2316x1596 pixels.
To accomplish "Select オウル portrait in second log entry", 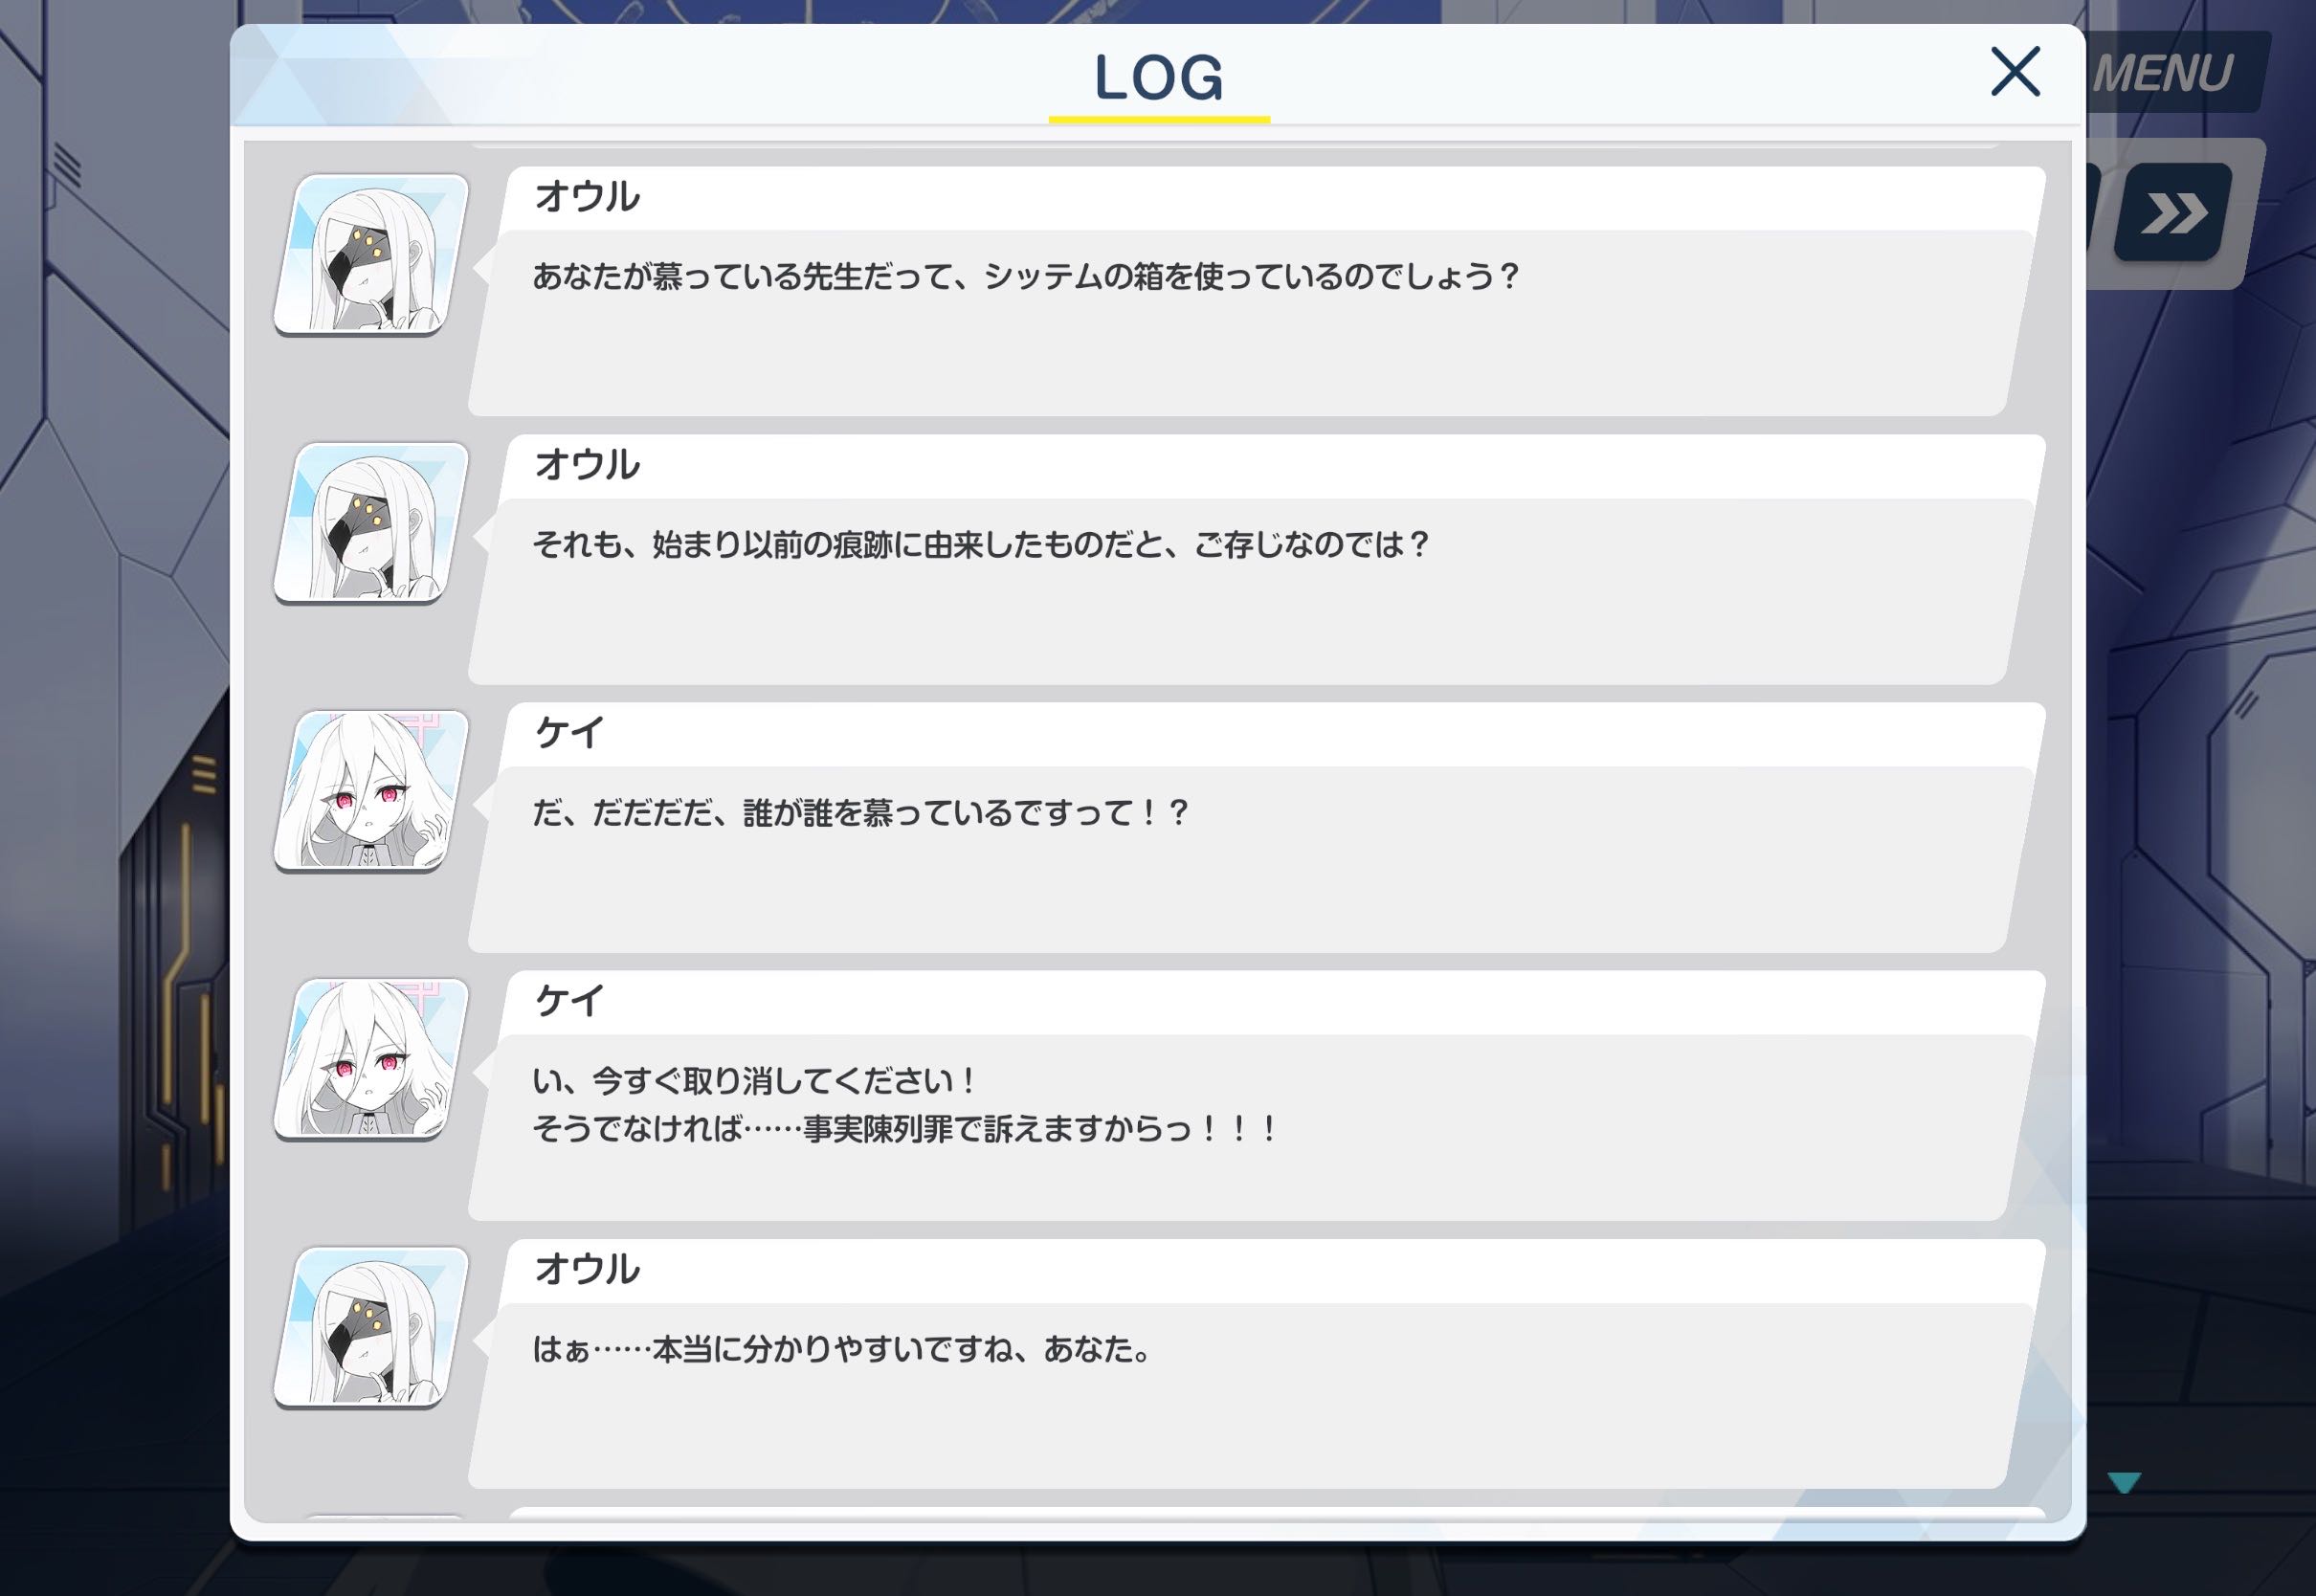I will [371, 522].
